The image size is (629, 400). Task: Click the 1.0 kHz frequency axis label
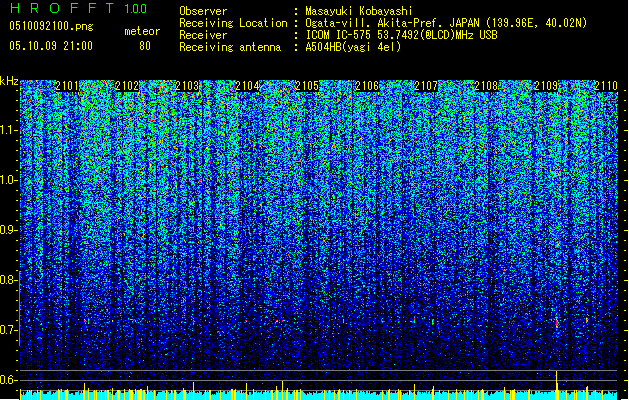[8, 181]
